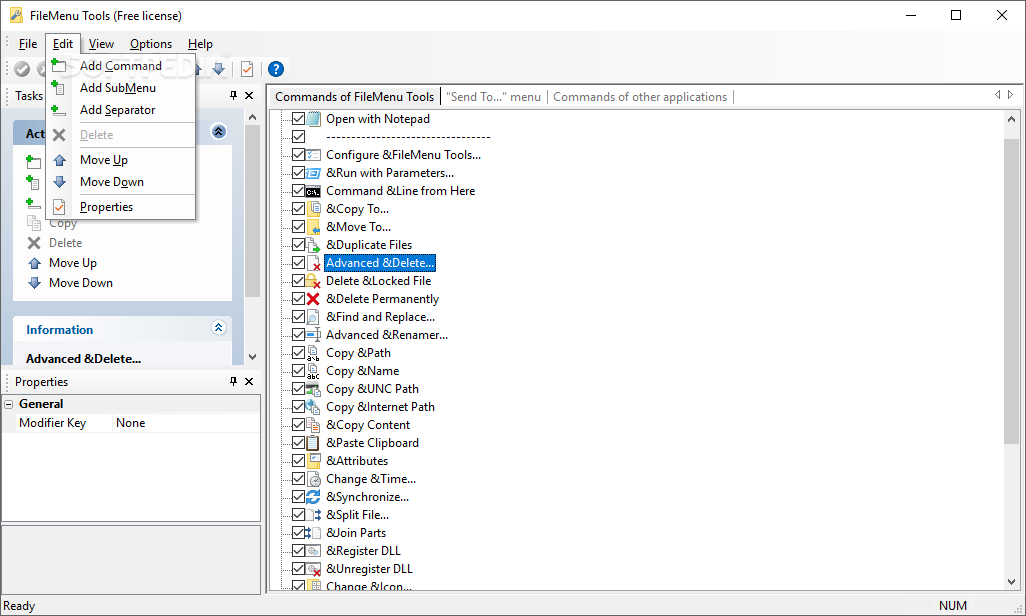This screenshot has width=1026, height=616.
Task: Click the grey Apply checkmark icon in the toolbar
Action: click(22, 69)
